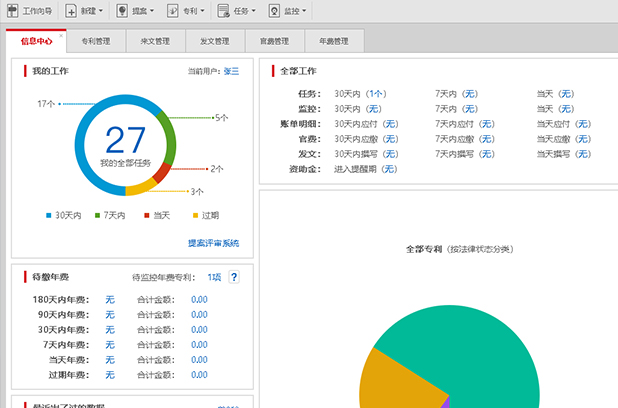Expand the 监控 dropdown arrow
The width and height of the screenshot is (618, 408).
point(303,12)
